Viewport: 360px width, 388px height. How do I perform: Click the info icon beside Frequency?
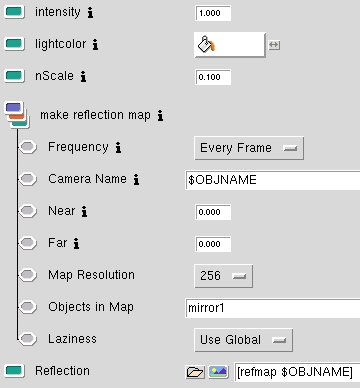(x=118, y=147)
